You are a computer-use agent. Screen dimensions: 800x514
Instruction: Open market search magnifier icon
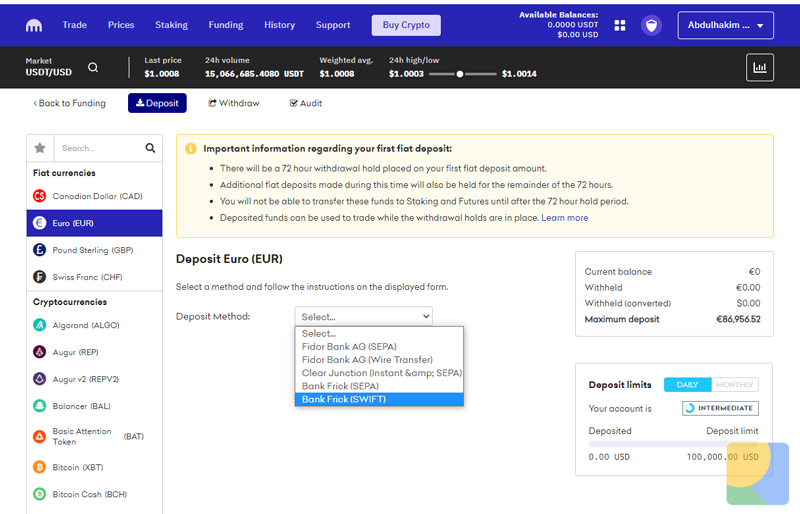tap(93, 67)
